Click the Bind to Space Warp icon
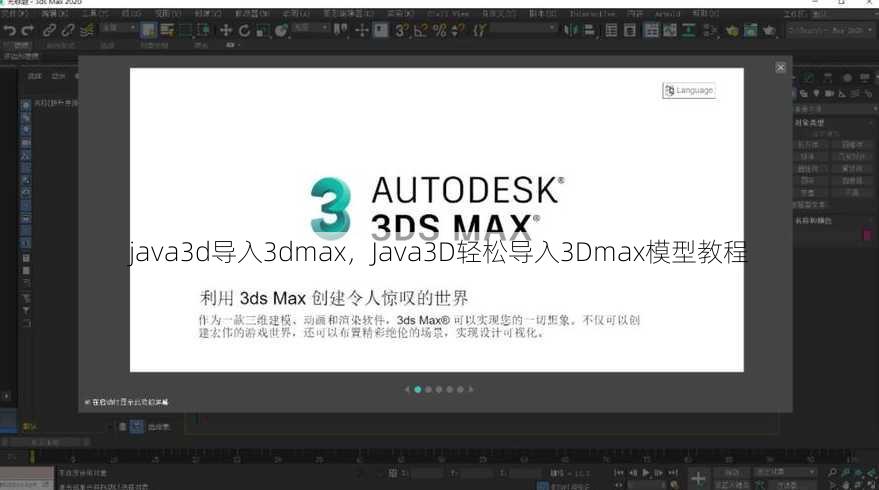This screenshot has width=879, height=490. 87,30
